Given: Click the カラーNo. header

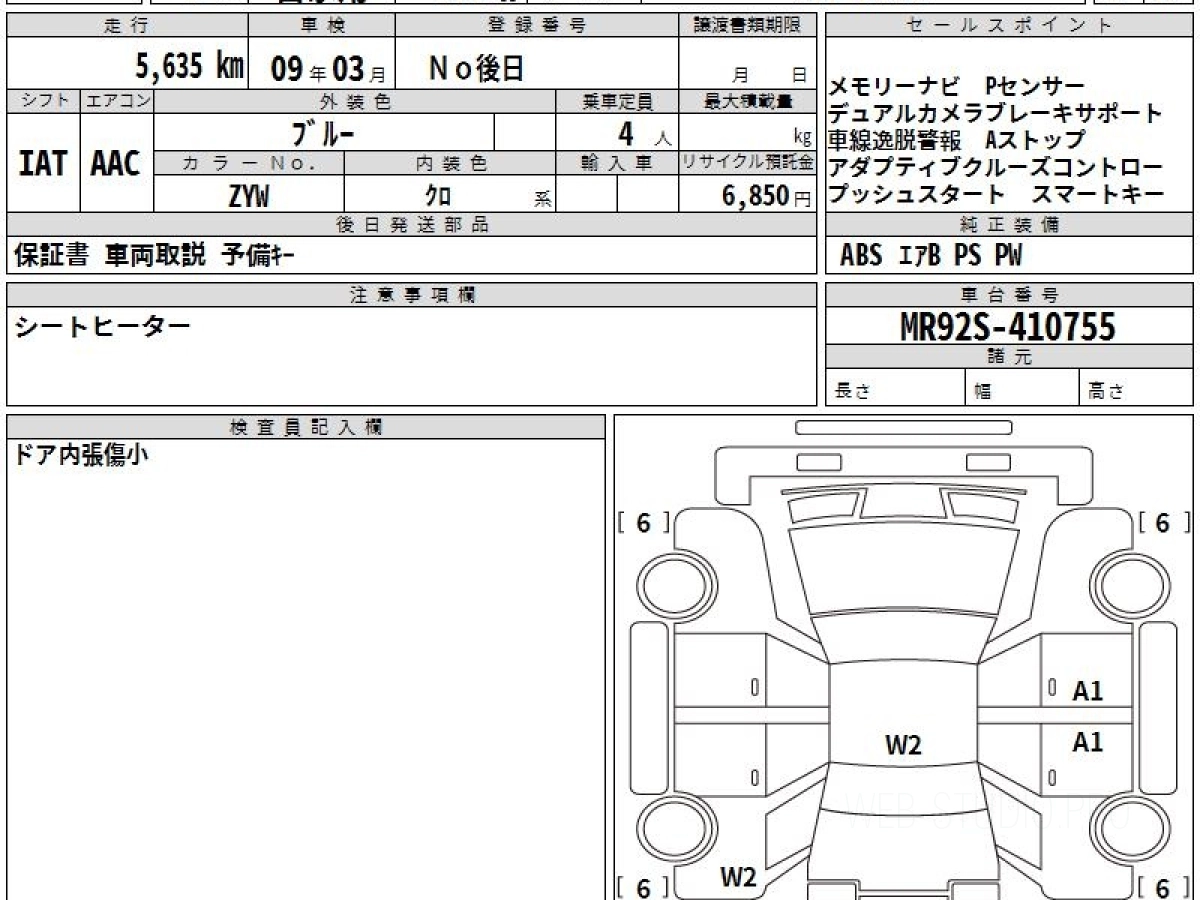Looking at the screenshot, I should pyautogui.click(x=250, y=163).
